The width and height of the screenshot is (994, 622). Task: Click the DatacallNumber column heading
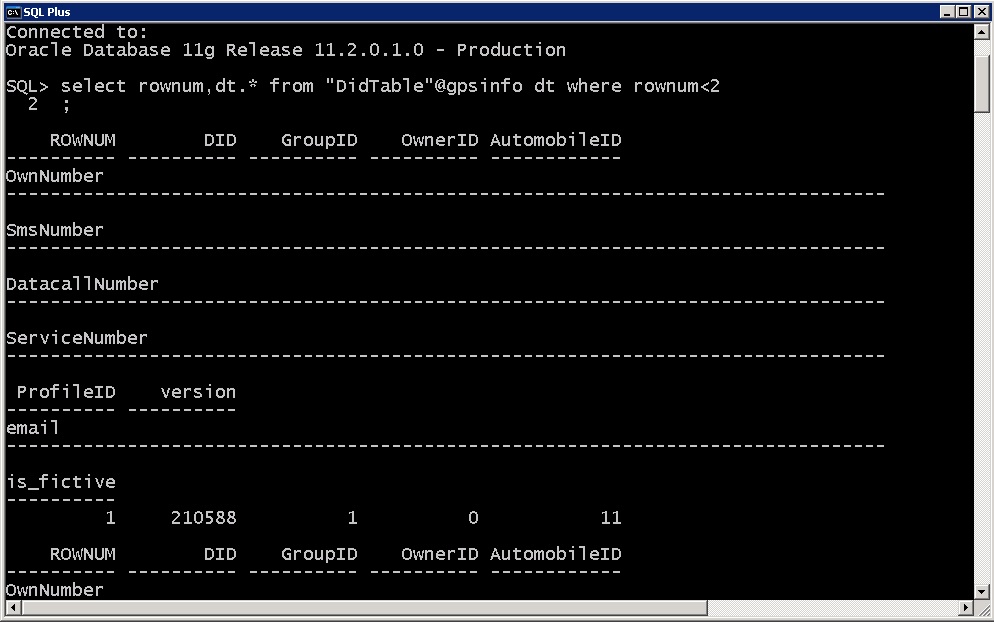(82, 284)
